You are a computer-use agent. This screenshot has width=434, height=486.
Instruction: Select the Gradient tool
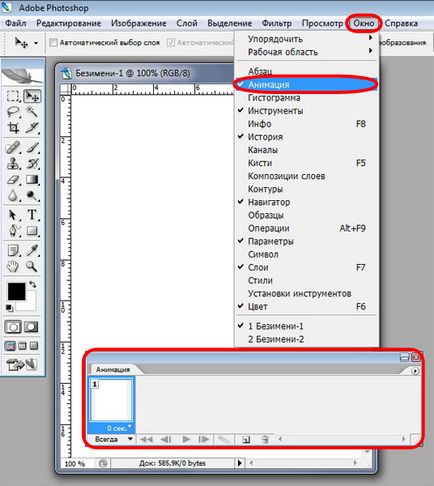32,180
